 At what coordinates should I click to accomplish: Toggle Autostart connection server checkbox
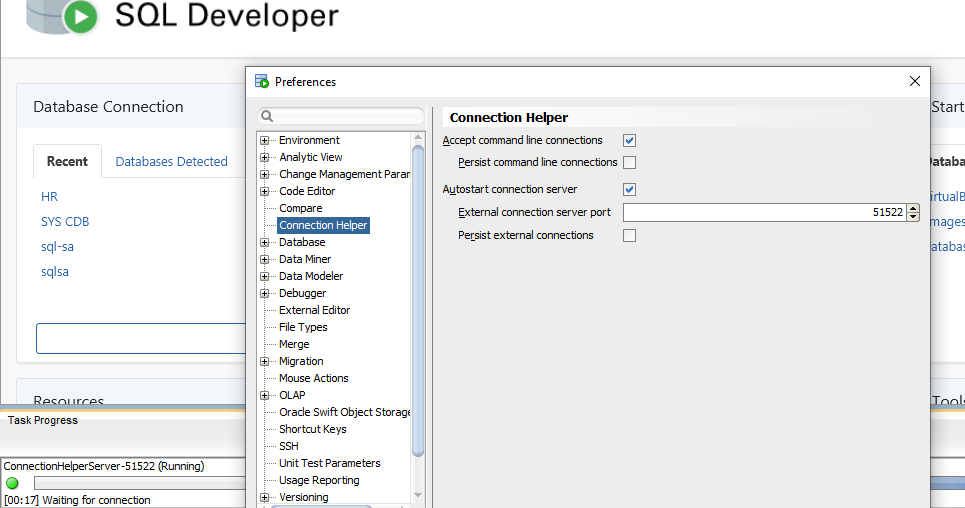(629, 190)
